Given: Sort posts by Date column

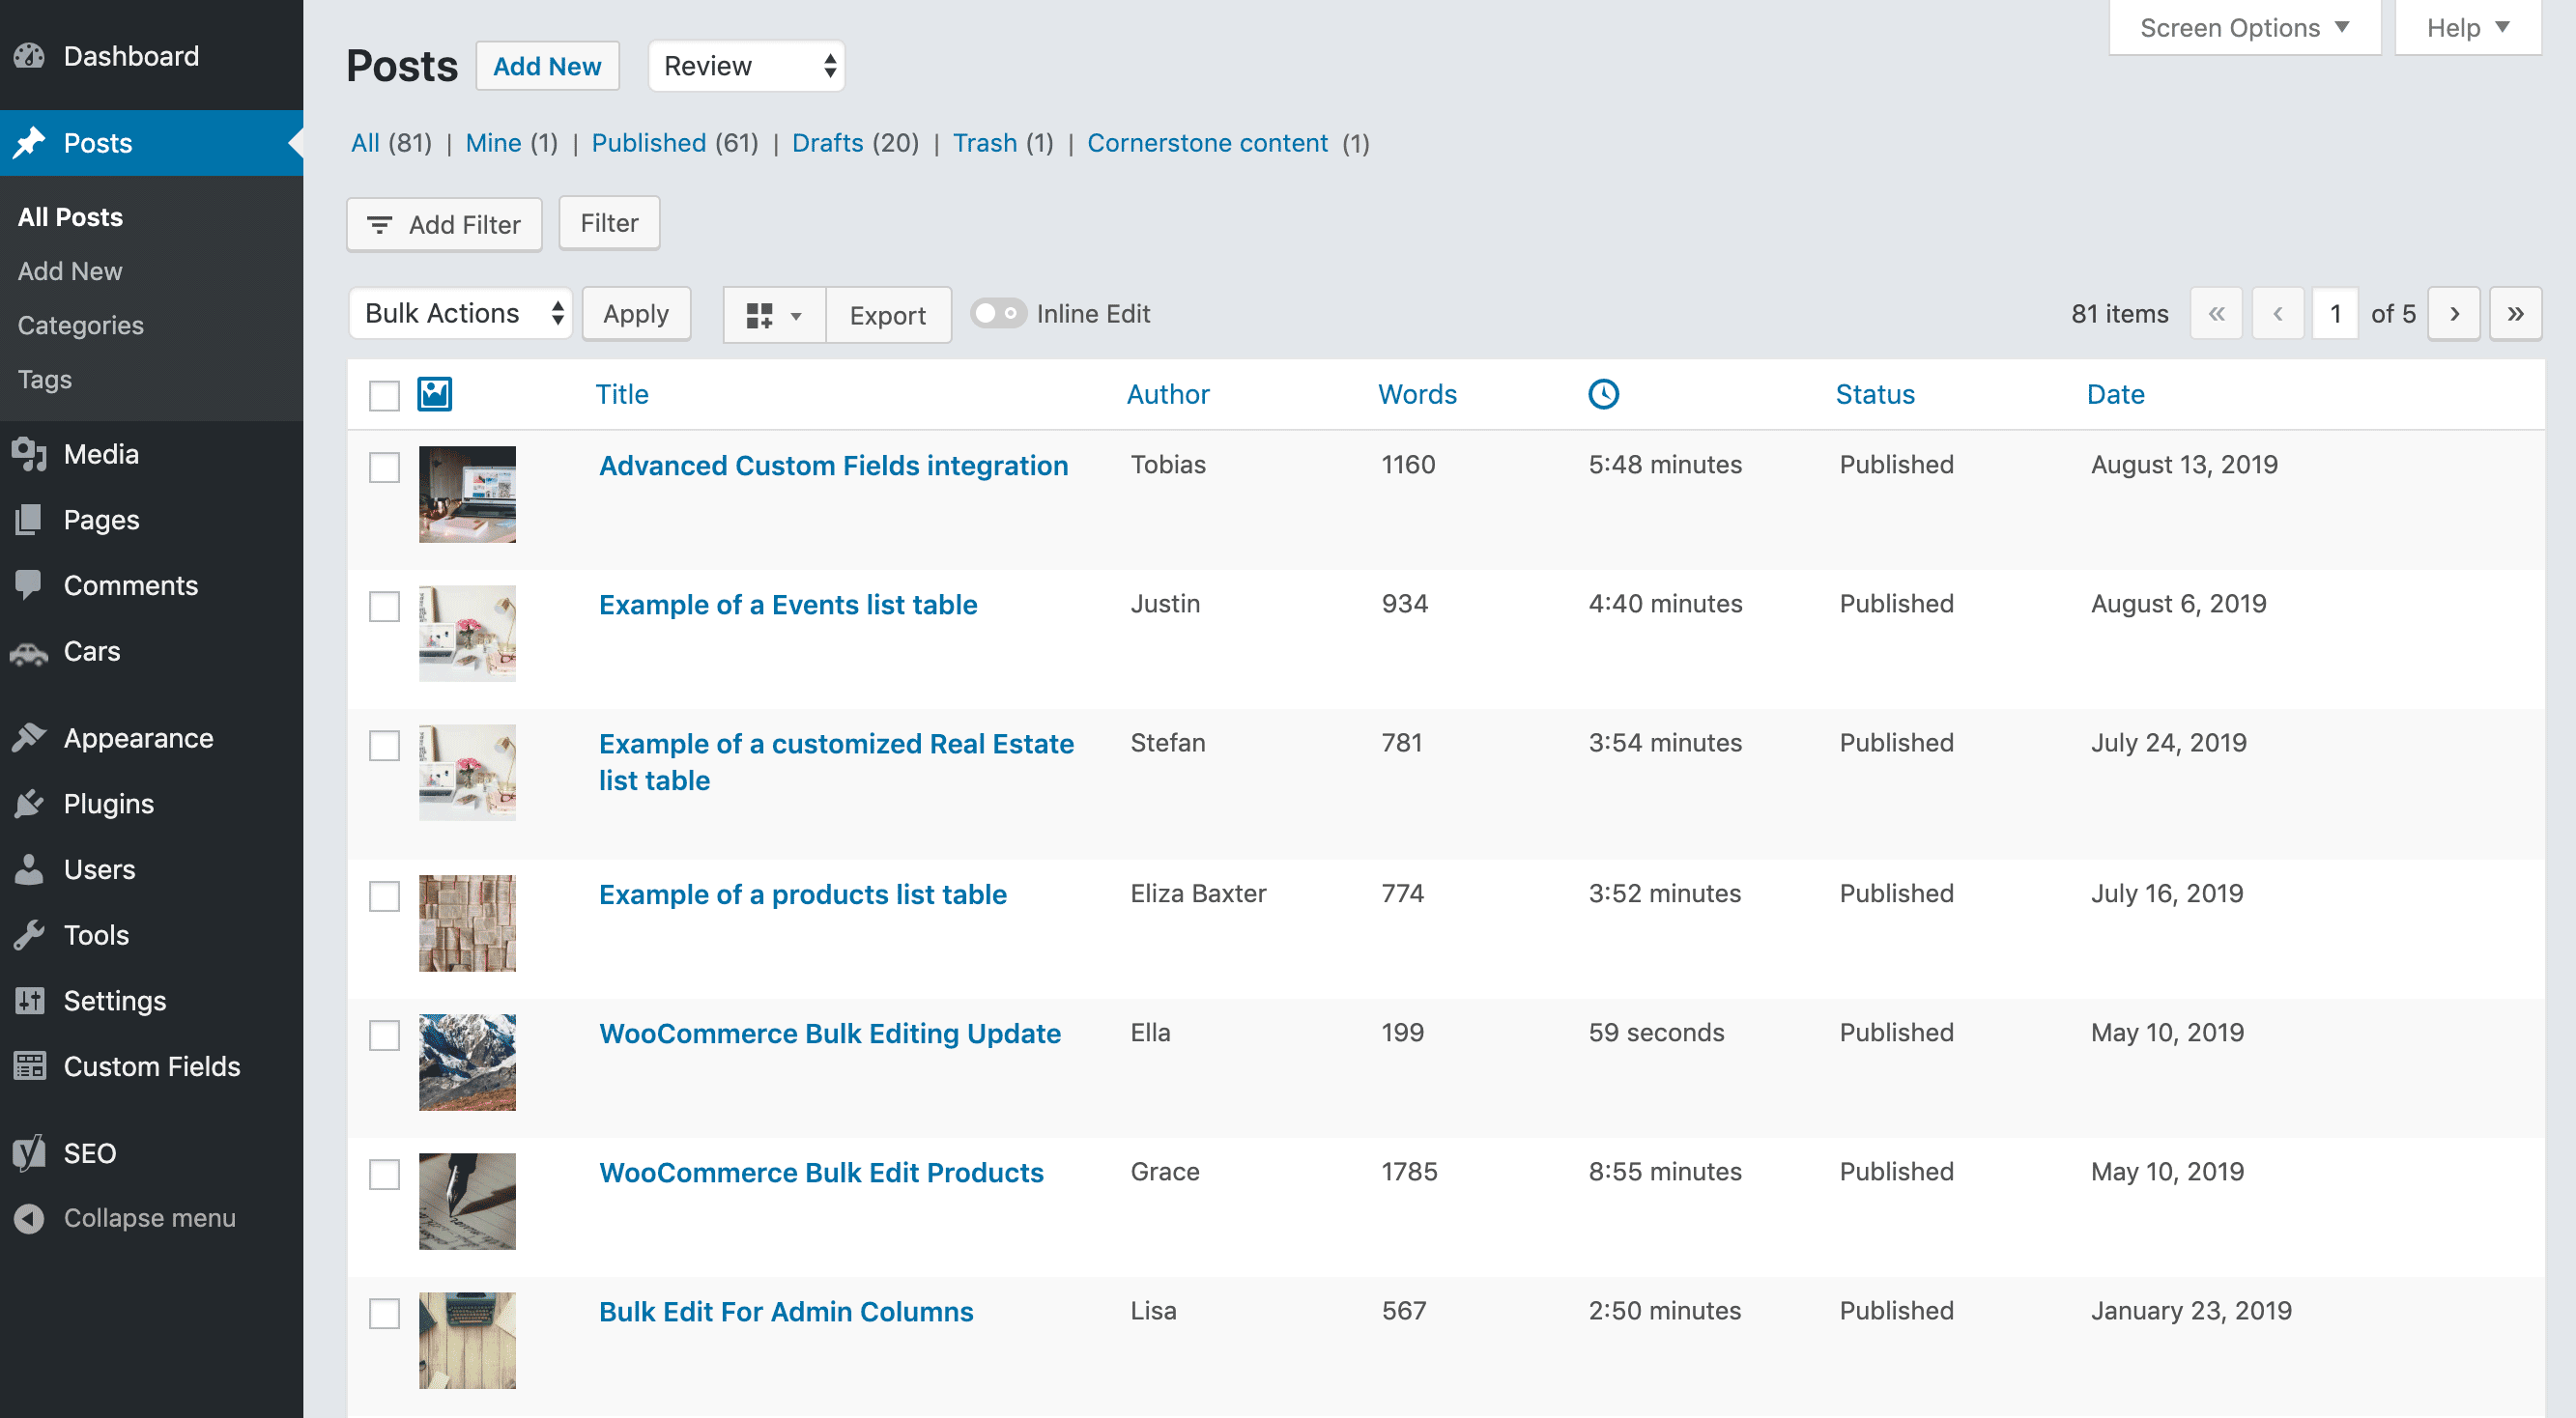Looking at the screenshot, I should click(x=2115, y=394).
